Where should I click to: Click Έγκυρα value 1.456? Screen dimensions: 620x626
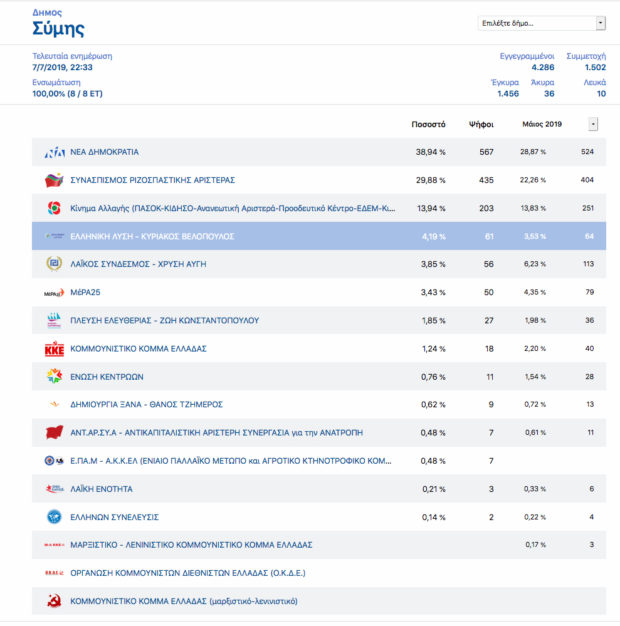pyautogui.click(x=508, y=93)
